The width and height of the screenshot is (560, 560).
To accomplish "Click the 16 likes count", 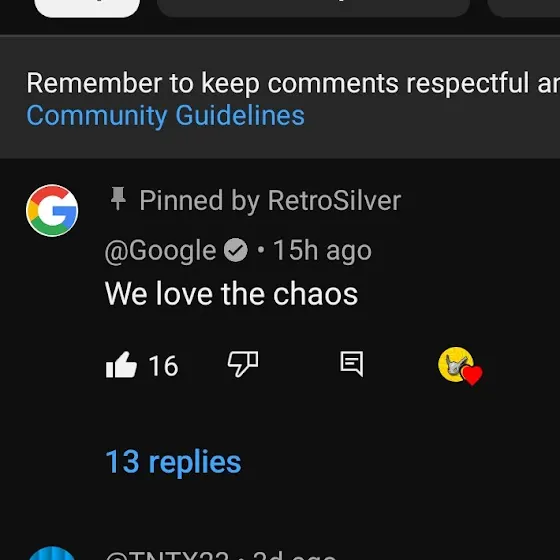I will tap(163, 366).
